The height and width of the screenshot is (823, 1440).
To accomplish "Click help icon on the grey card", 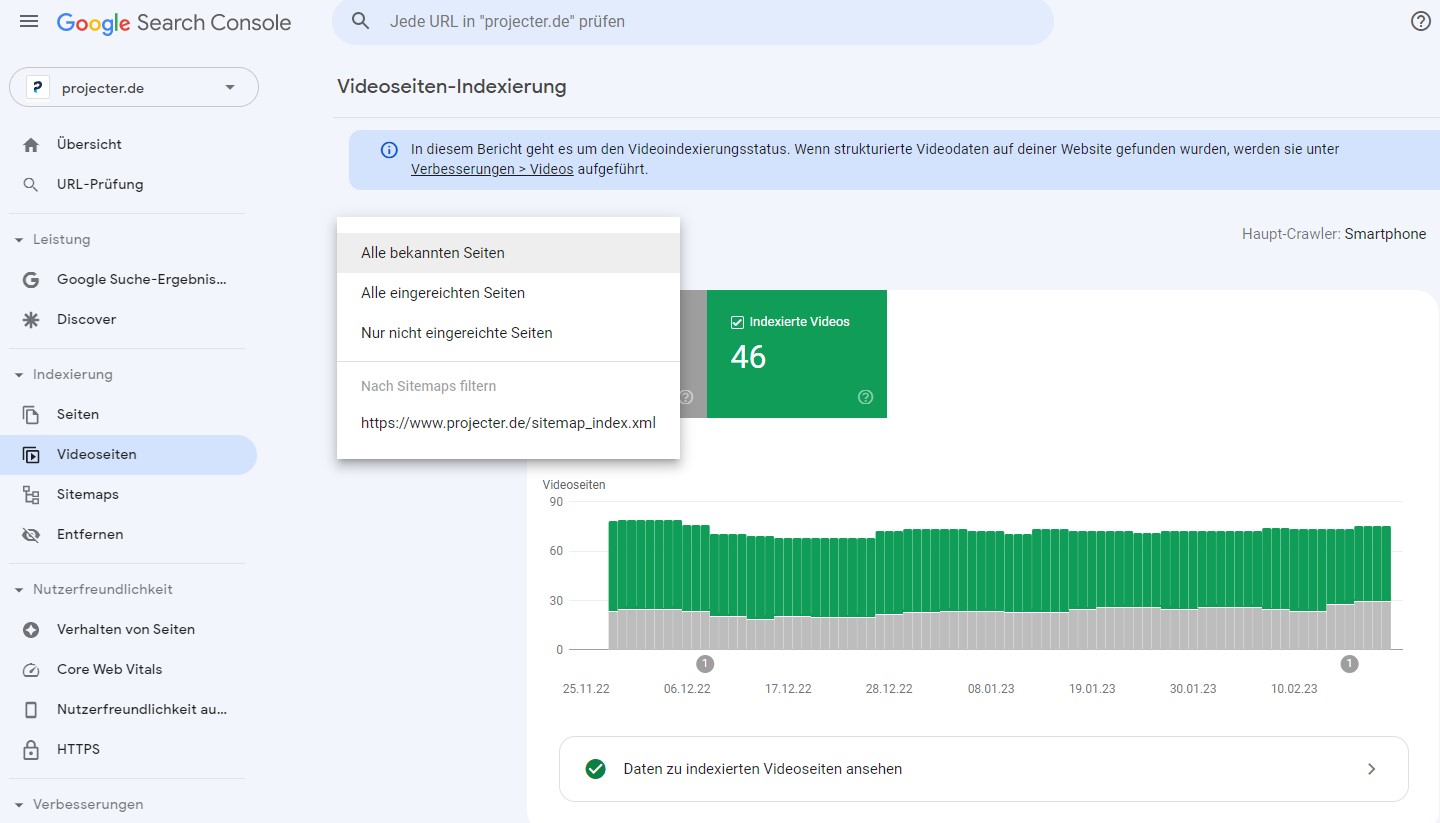I will coord(686,397).
